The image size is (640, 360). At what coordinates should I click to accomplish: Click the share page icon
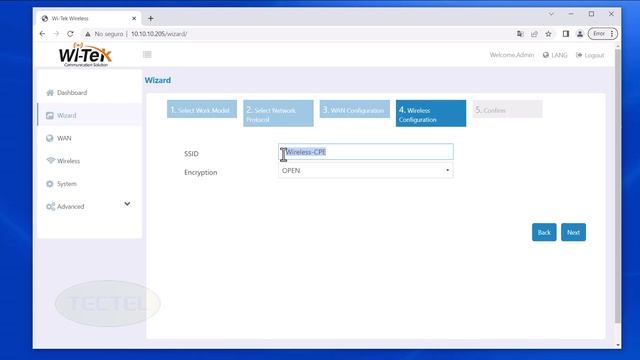[x=534, y=34]
